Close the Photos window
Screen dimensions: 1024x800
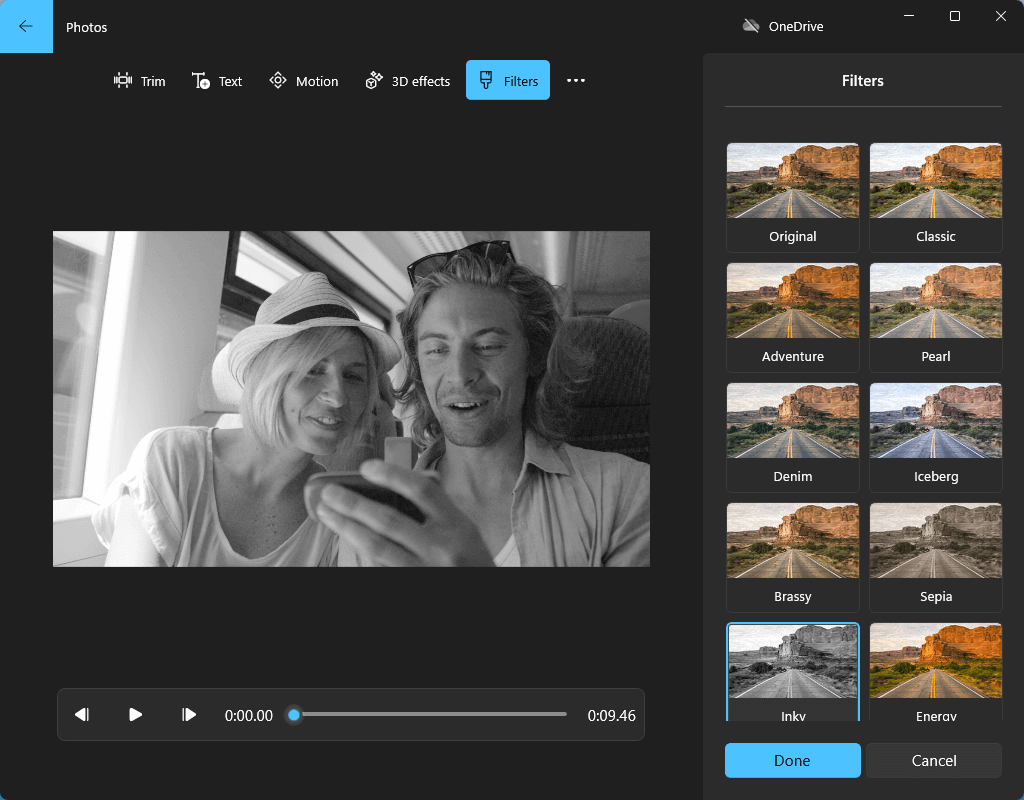pyautogui.click(x=1000, y=16)
